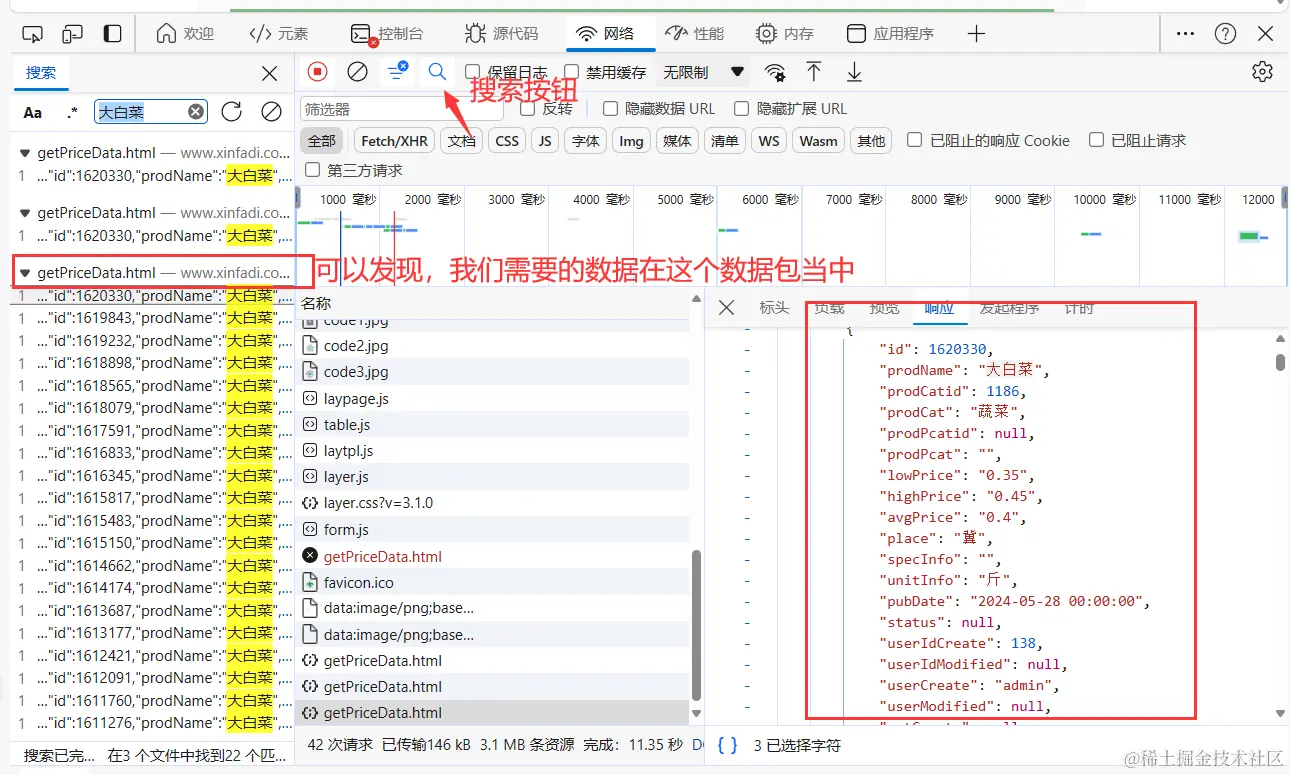This screenshot has width=1290, height=775.
Task: Close the search panel
Action: pos(270,73)
